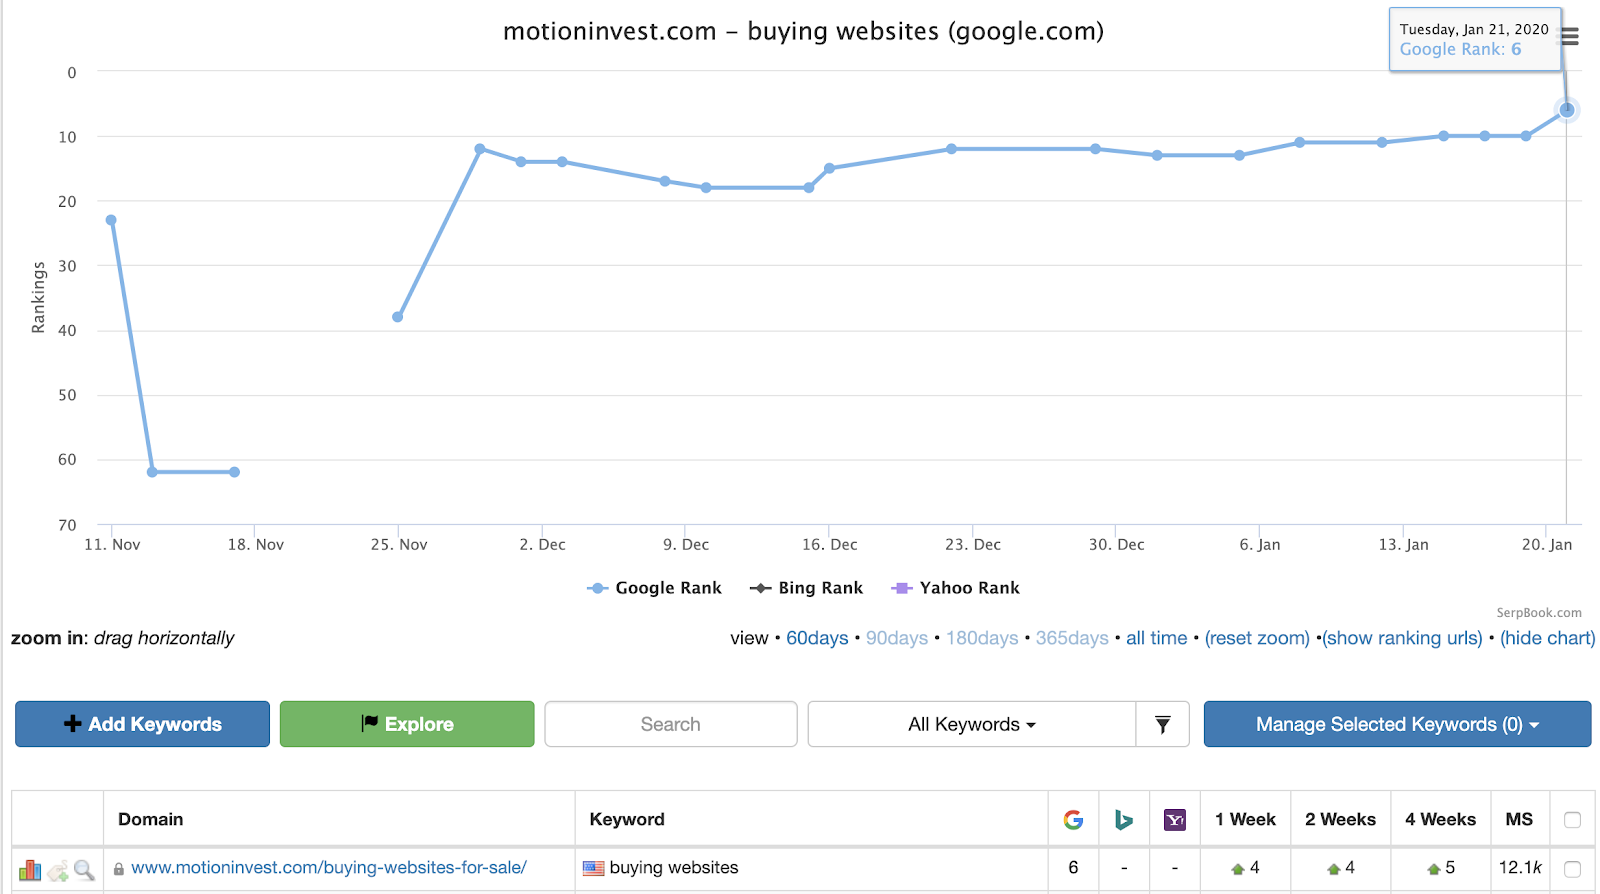Screen dimensions: 1600x894
Task: Click the green up arrow in 2 Weeks cell
Action: click(x=1333, y=869)
